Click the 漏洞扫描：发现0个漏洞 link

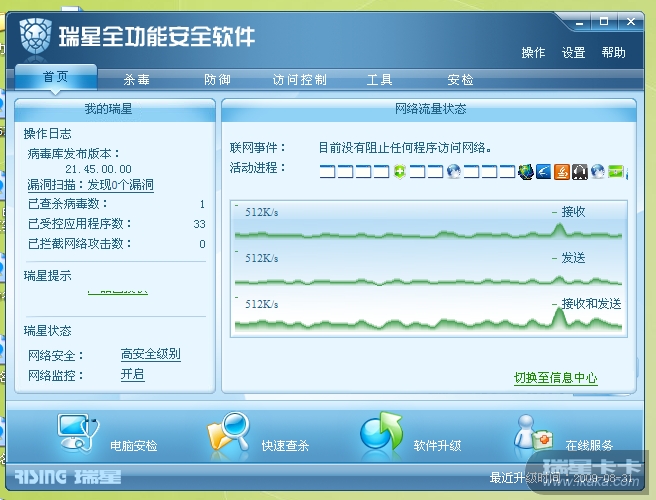90,185
